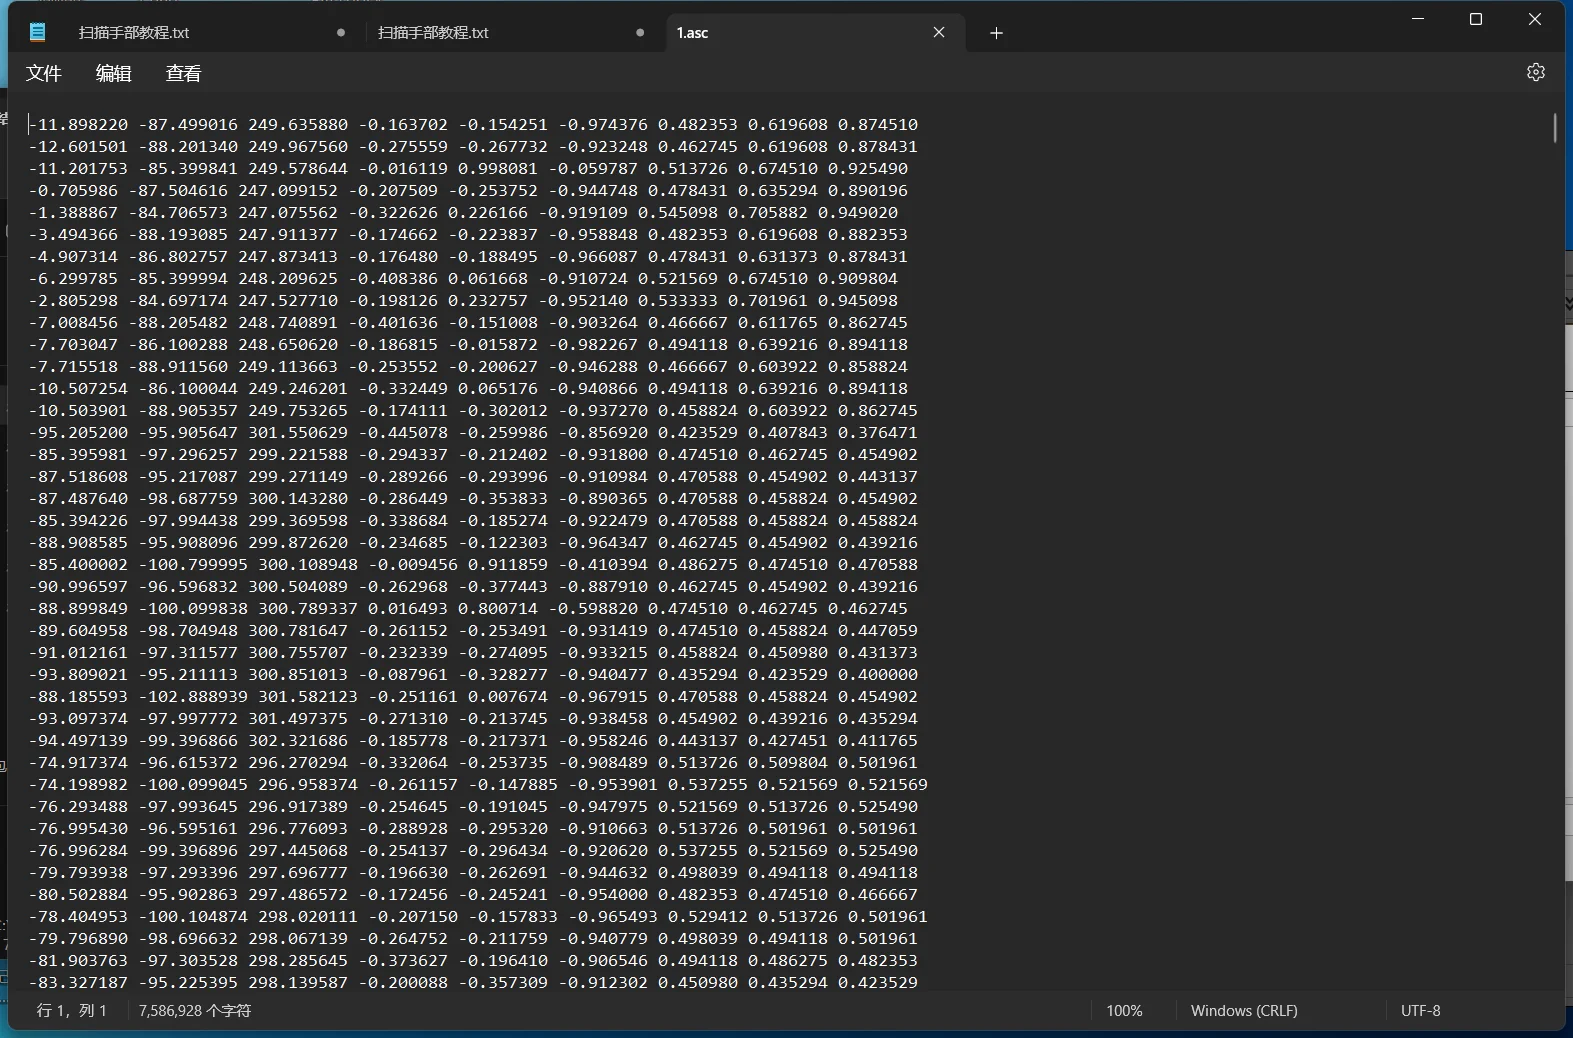The image size is (1573, 1038).
Task: Click unsaved dot on second 扫描手部教程.txt tab
Action: click(640, 33)
